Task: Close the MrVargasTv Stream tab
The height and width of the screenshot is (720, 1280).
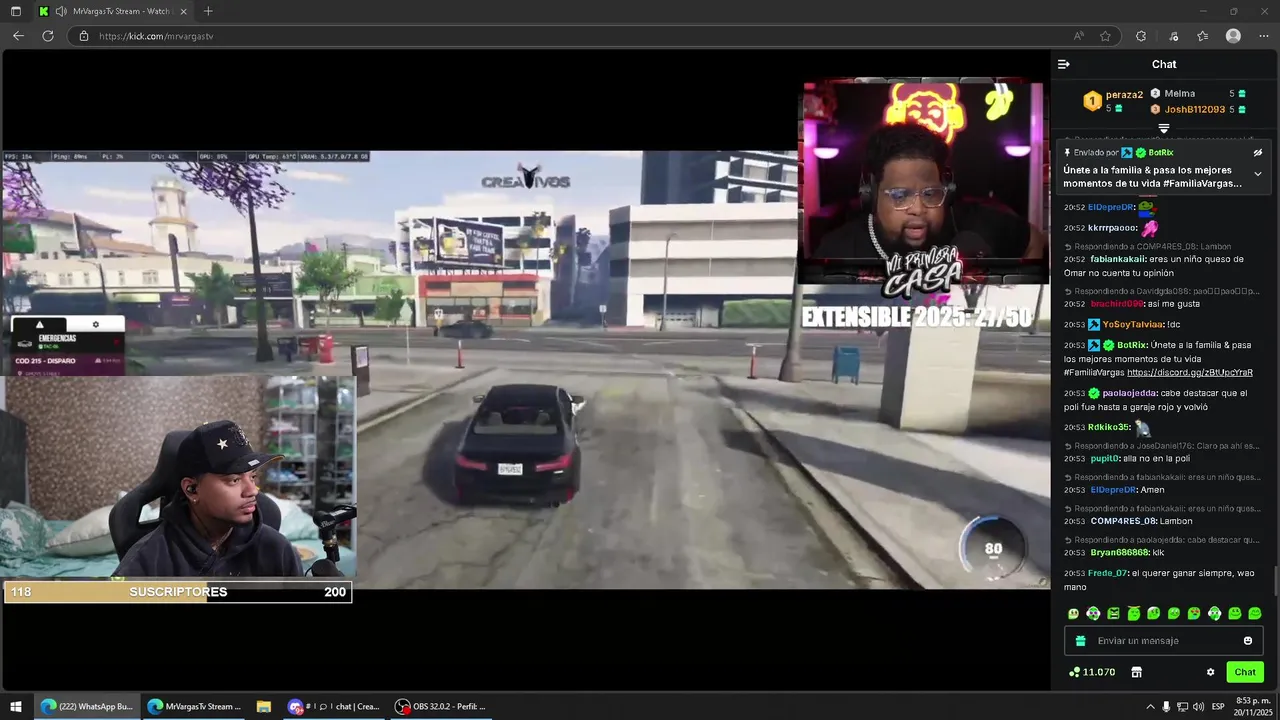Action: click(183, 11)
